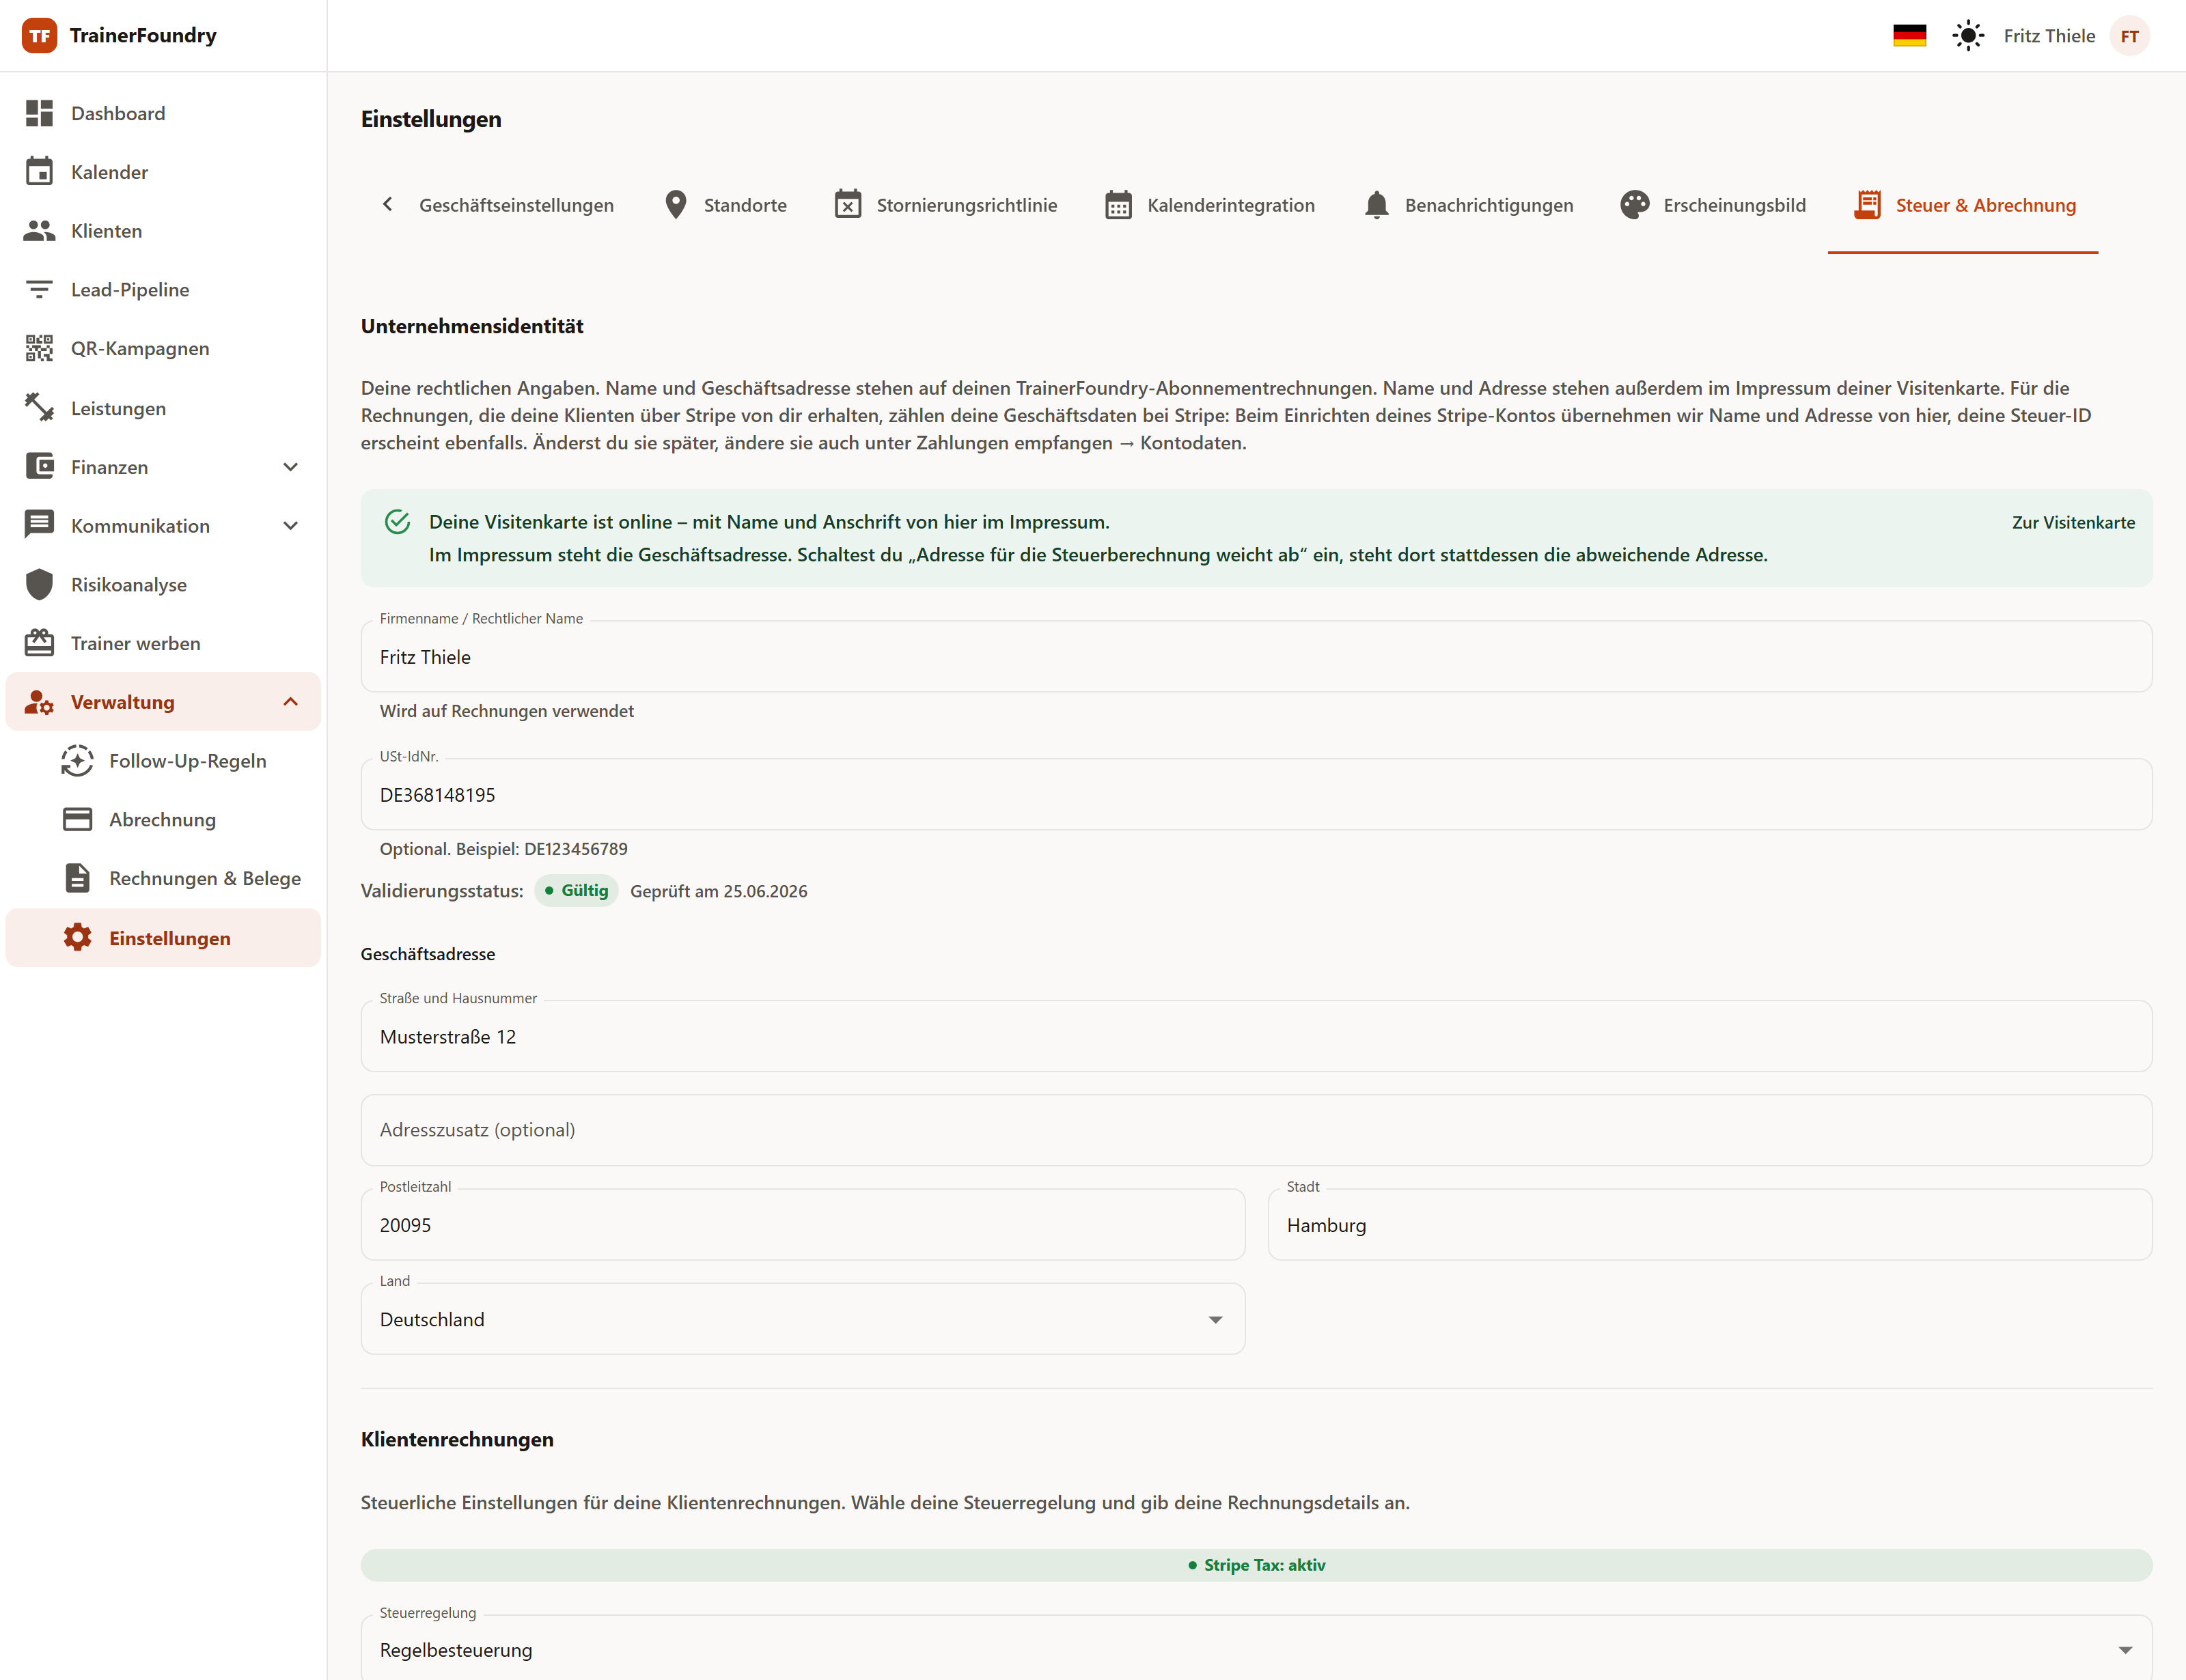Click the Adresszusatz (optional) field

(x=1256, y=1130)
